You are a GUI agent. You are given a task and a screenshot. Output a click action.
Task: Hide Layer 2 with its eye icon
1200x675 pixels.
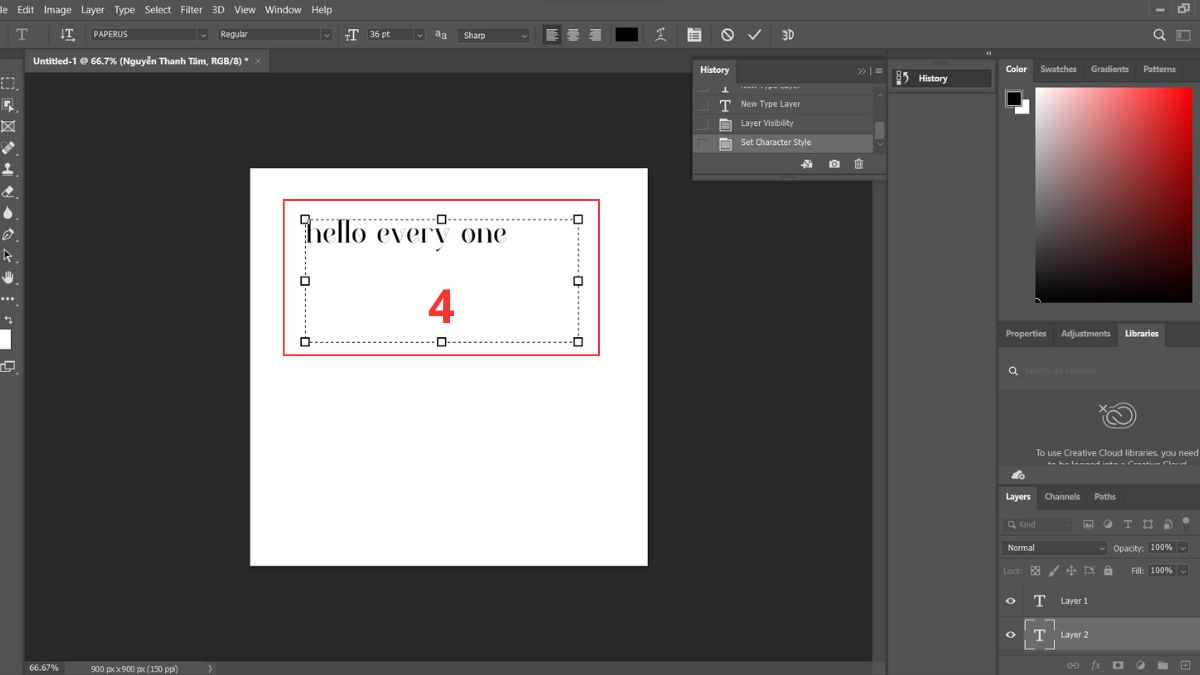[x=1010, y=634]
